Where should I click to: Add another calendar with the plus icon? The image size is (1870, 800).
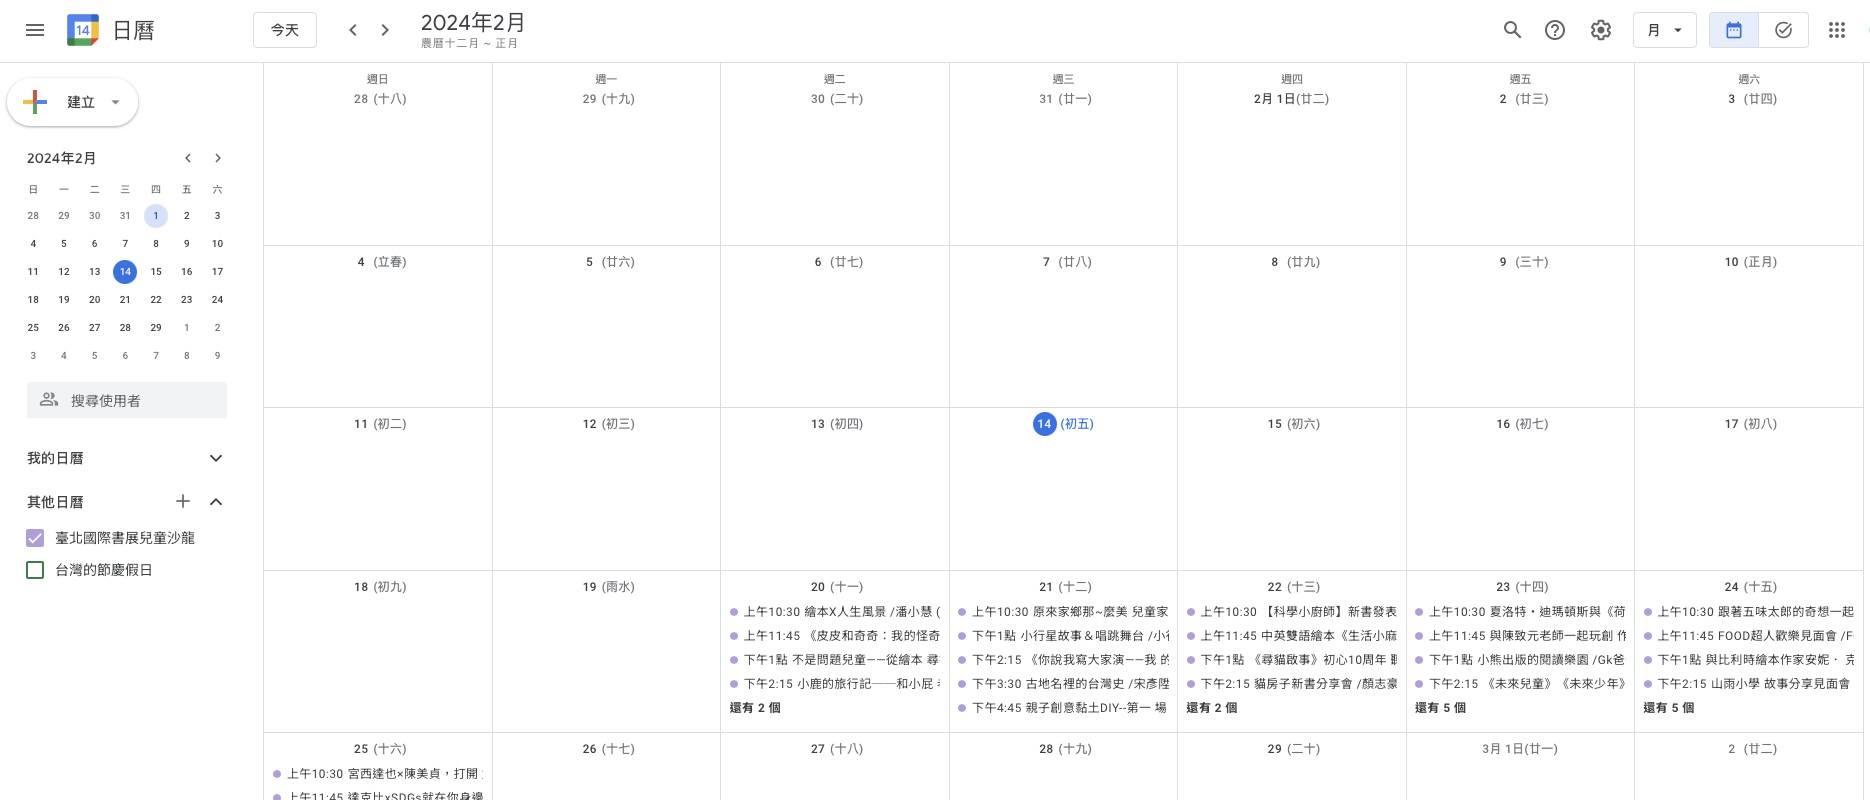182,502
